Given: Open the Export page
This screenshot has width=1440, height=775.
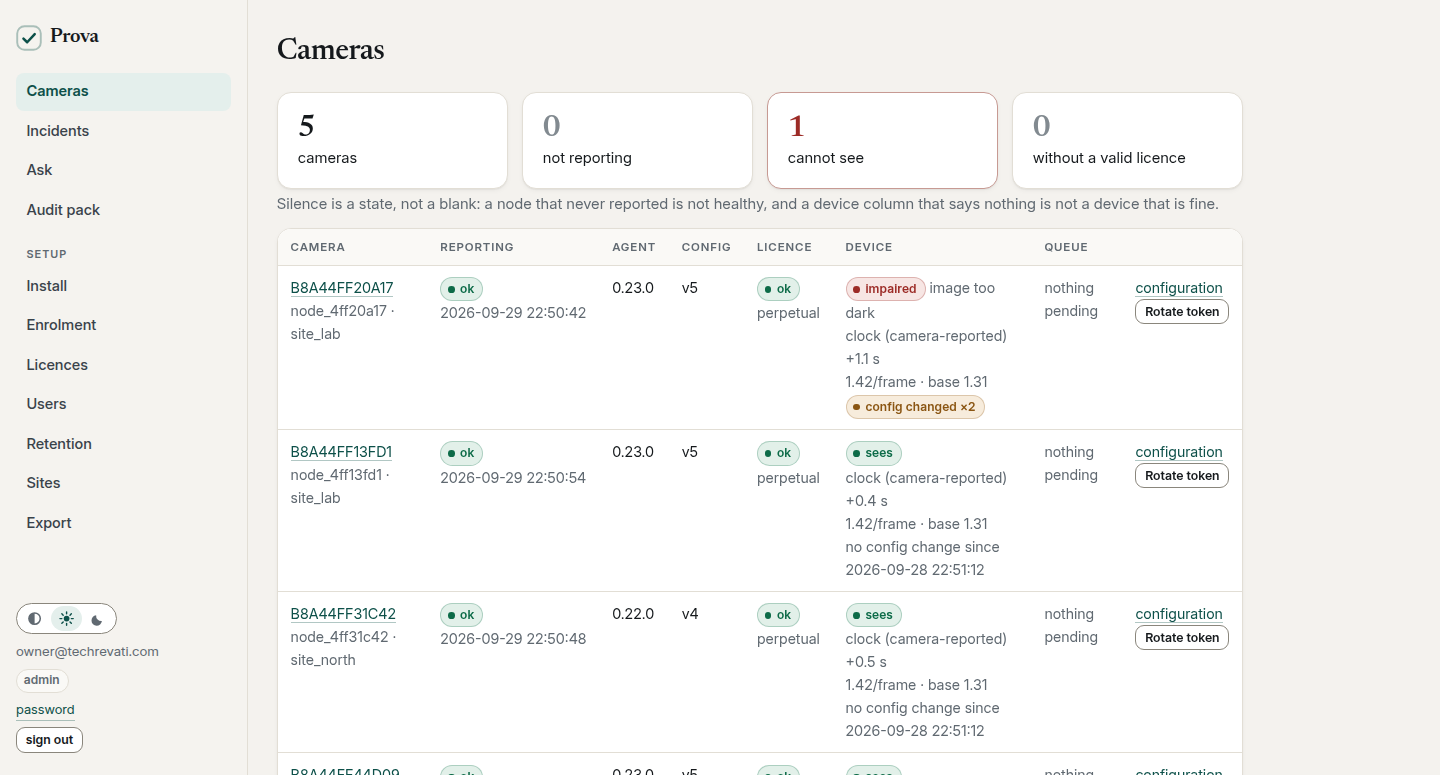Looking at the screenshot, I should 123,523.
